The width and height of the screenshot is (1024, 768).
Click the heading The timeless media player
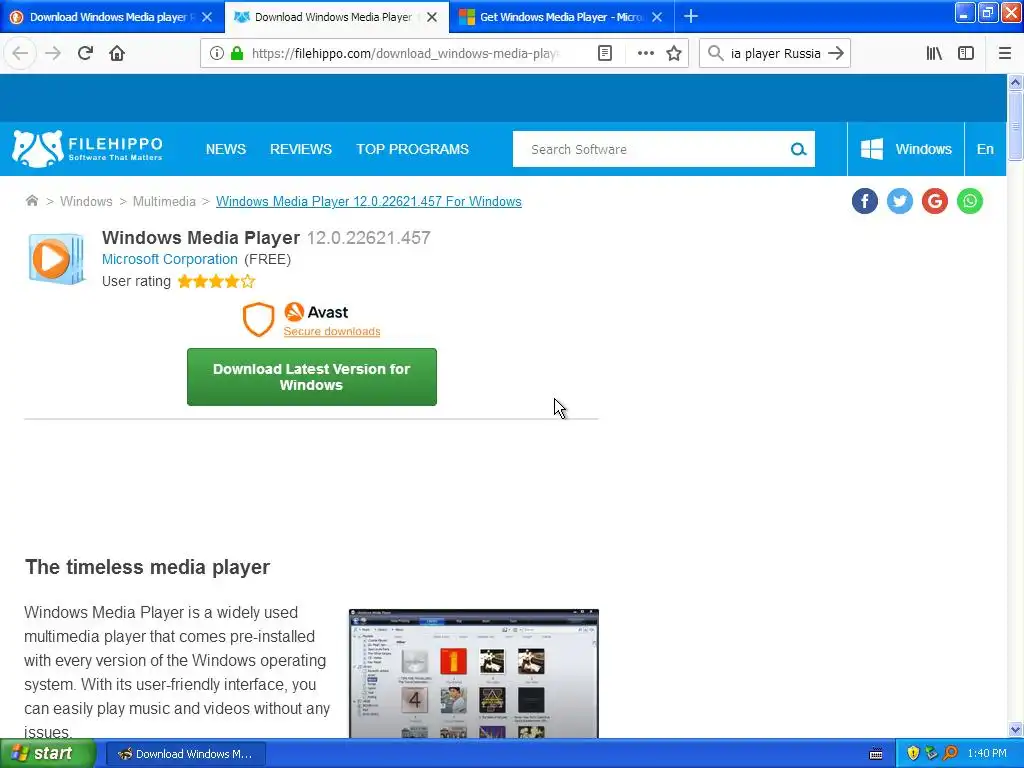tap(148, 567)
